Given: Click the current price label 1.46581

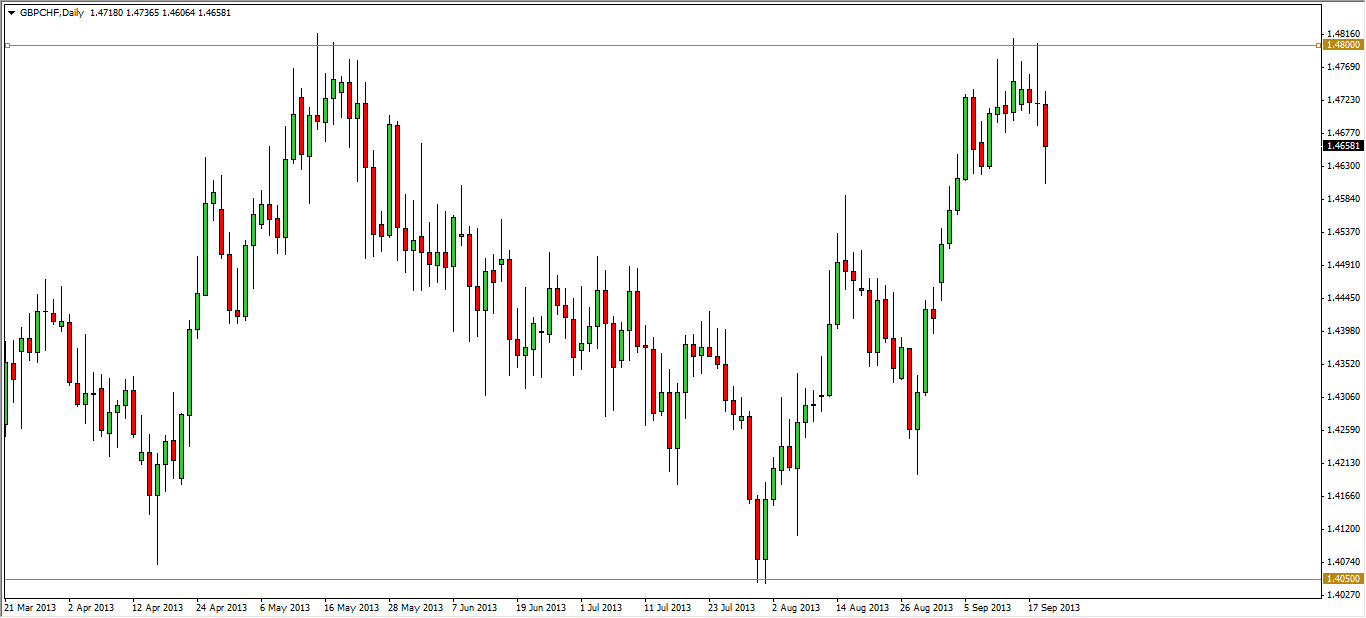Looking at the screenshot, I should point(1342,145).
